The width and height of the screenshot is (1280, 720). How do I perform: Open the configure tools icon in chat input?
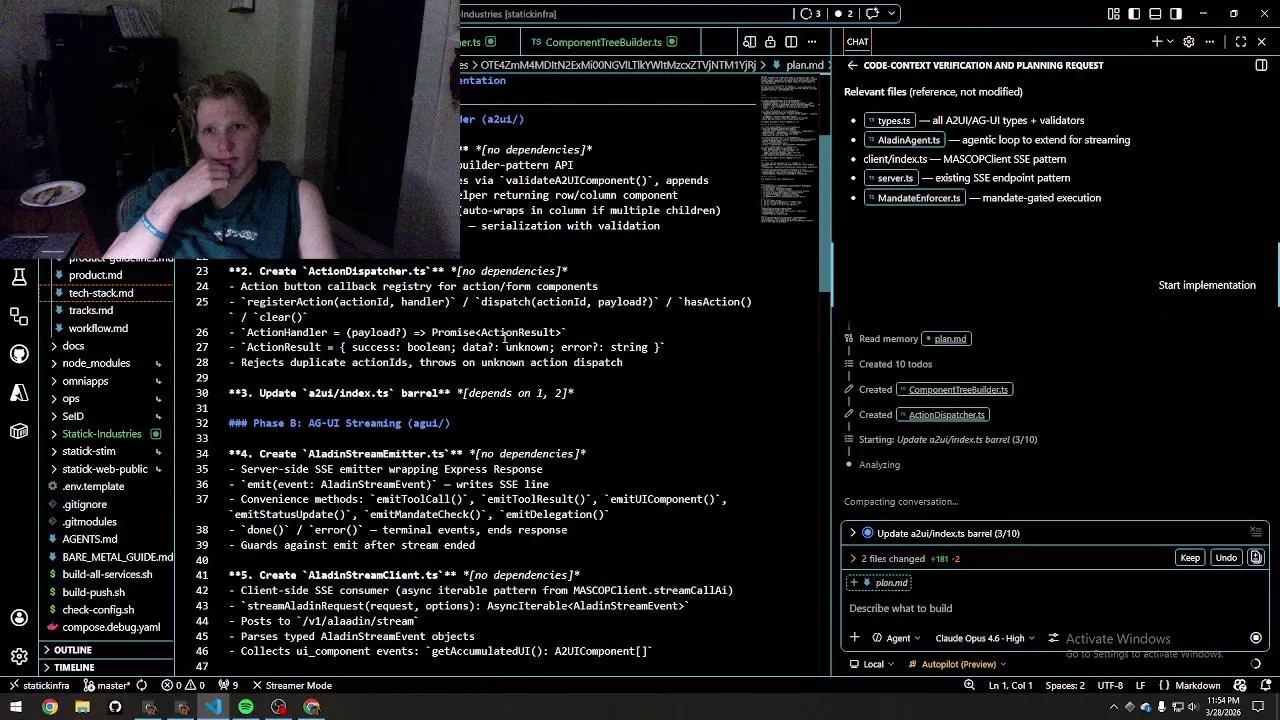[1055, 638]
